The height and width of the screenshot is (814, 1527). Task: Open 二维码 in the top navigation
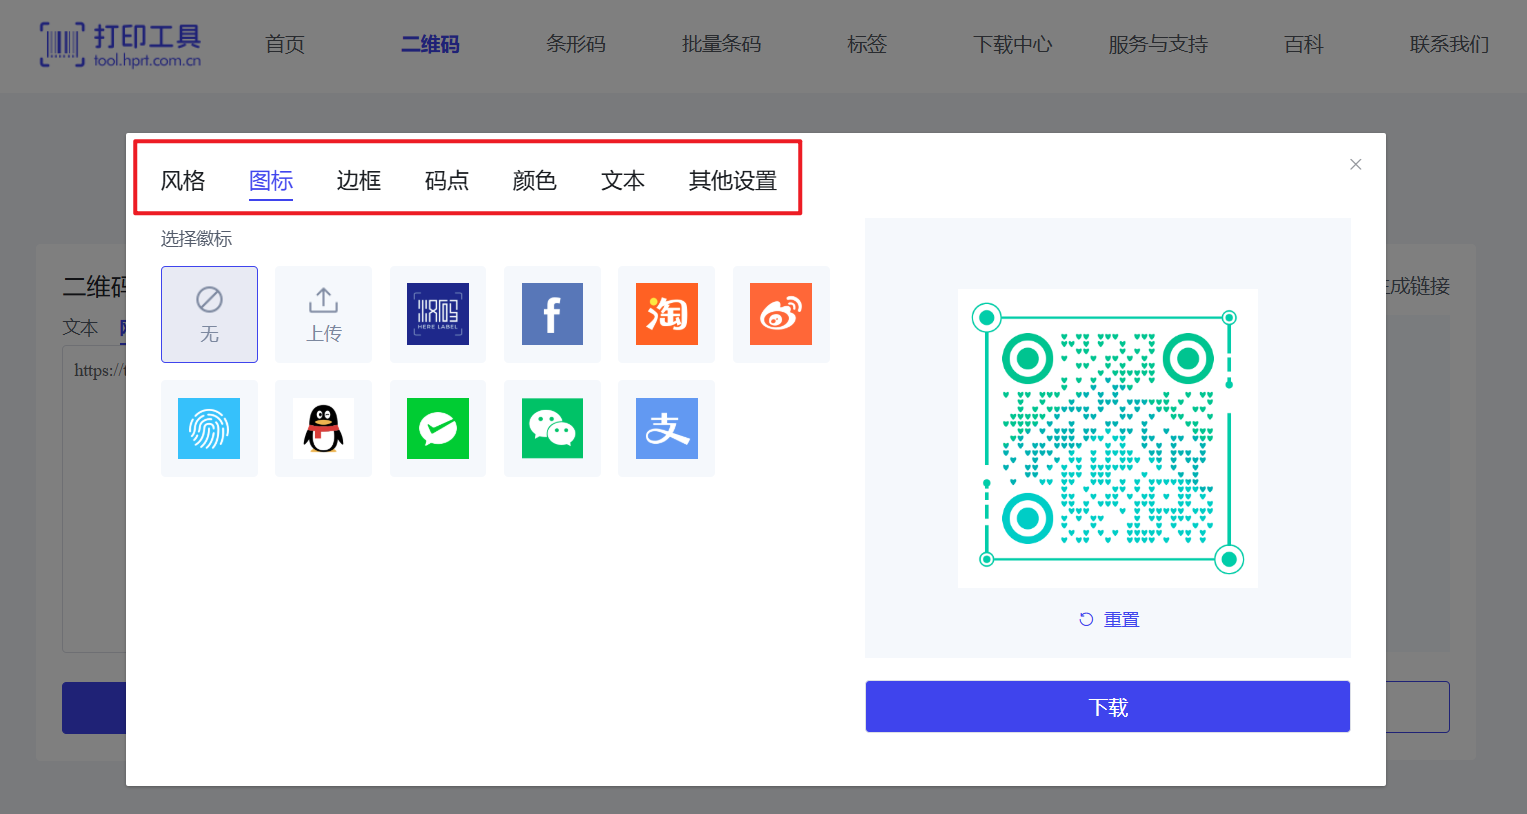tap(430, 44)
